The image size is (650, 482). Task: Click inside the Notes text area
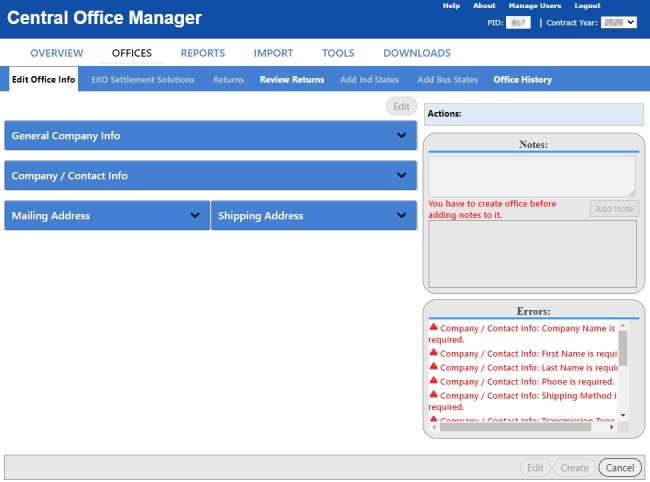tap(531, 176)
